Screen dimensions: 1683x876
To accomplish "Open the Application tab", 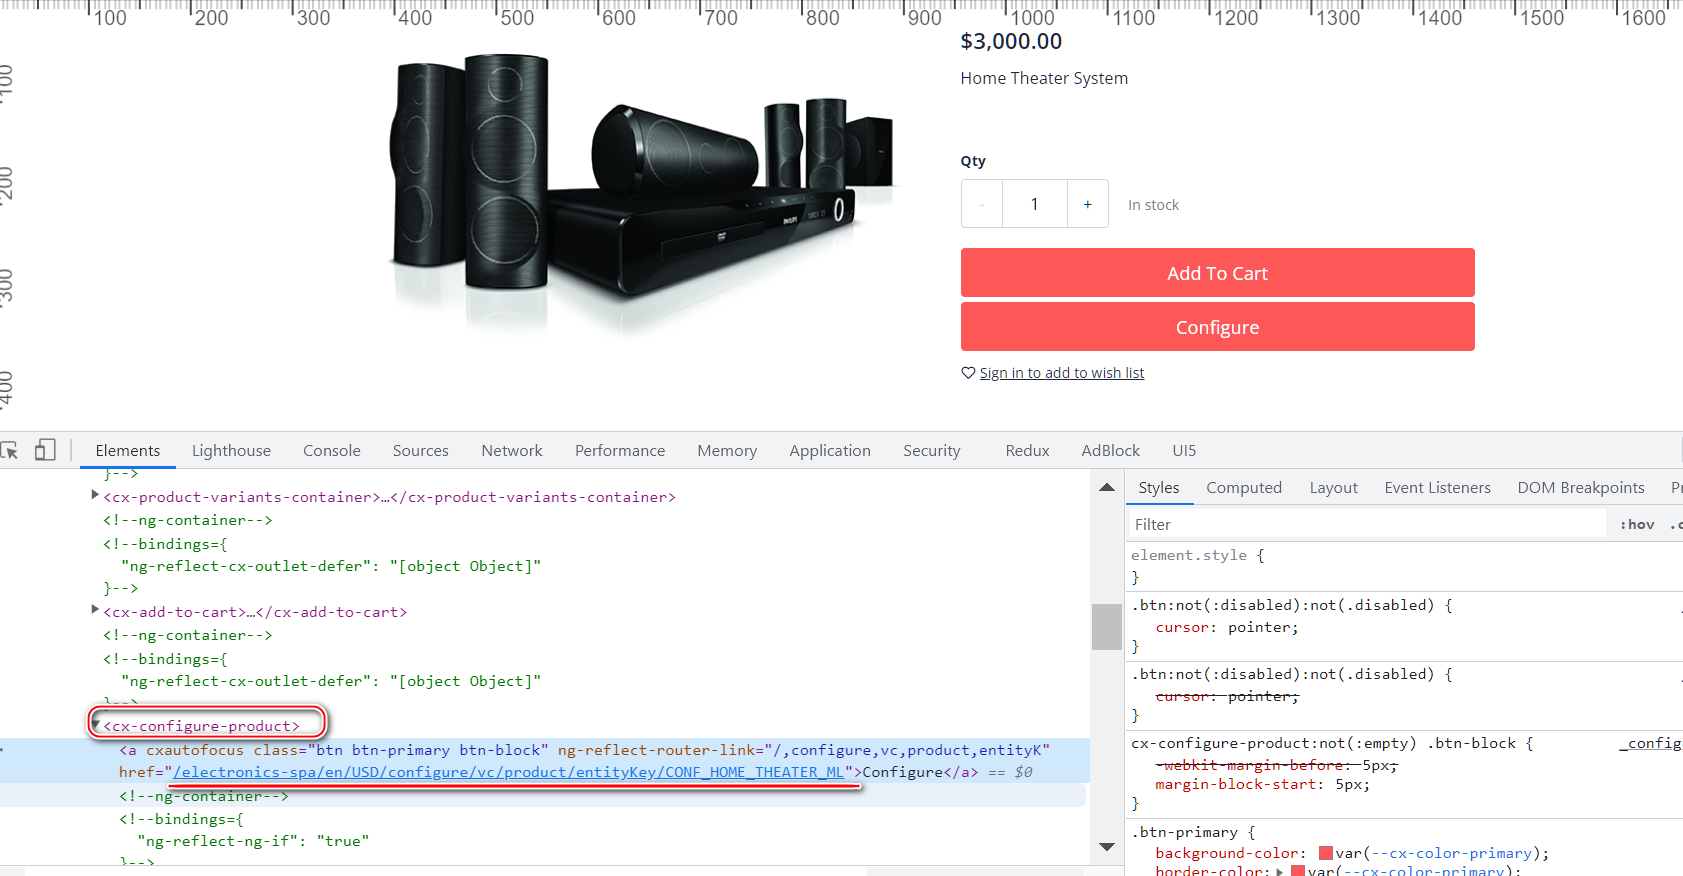I will (830, 451).
